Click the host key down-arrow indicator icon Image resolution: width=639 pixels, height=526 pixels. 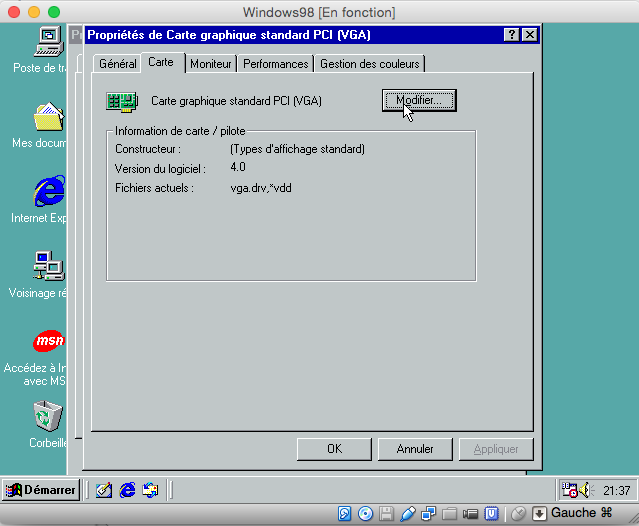(539, 514)
